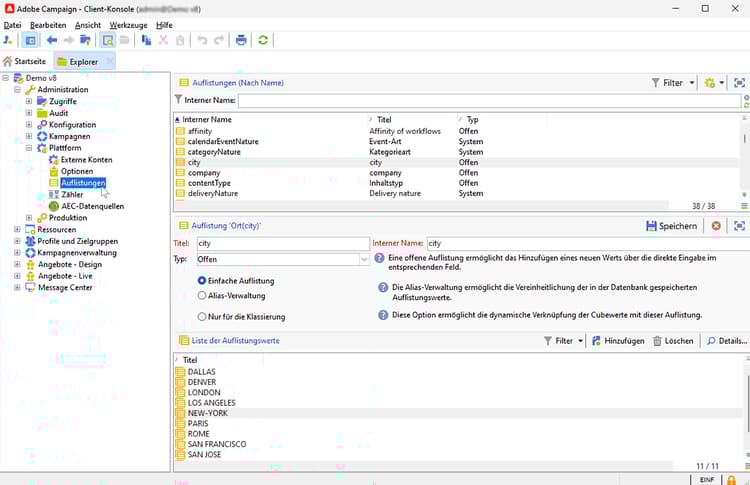Open the Bearbeiten menu
The width and height of the screenshot is (750, 485).
point(48,24)
